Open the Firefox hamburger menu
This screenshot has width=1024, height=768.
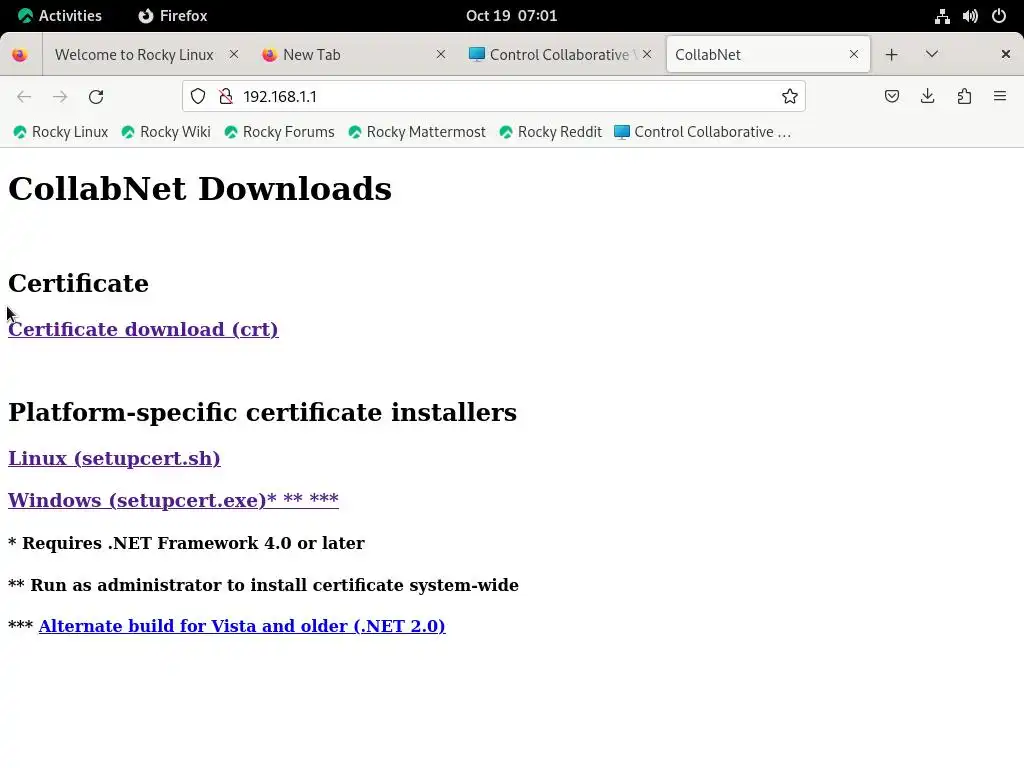coord(1000,97)
